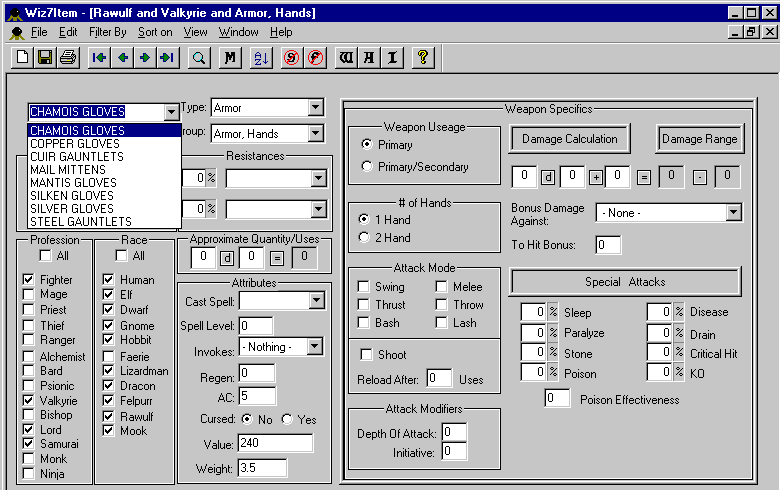Click the Value field showing 240
Screen dimensions: 780x490
click(276, 443)
